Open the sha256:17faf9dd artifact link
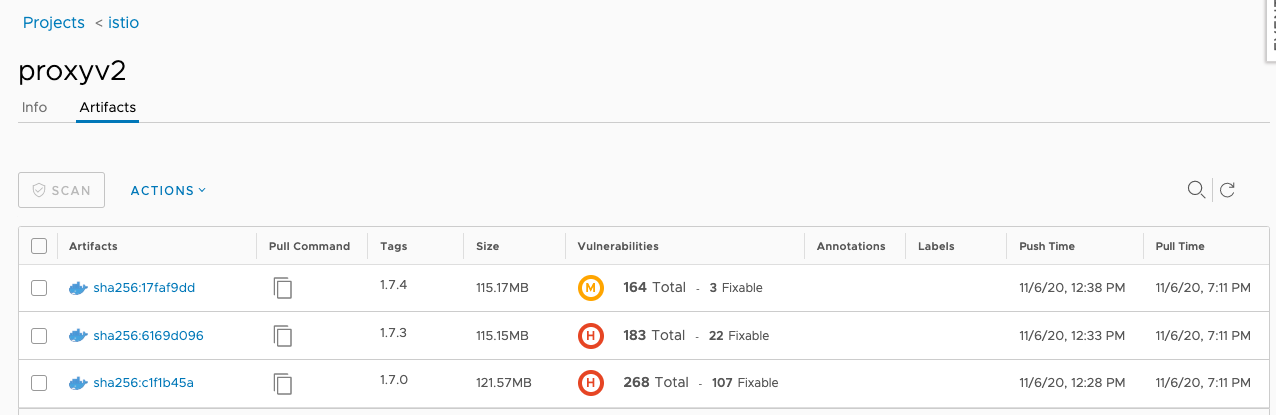 coord(143,288)
